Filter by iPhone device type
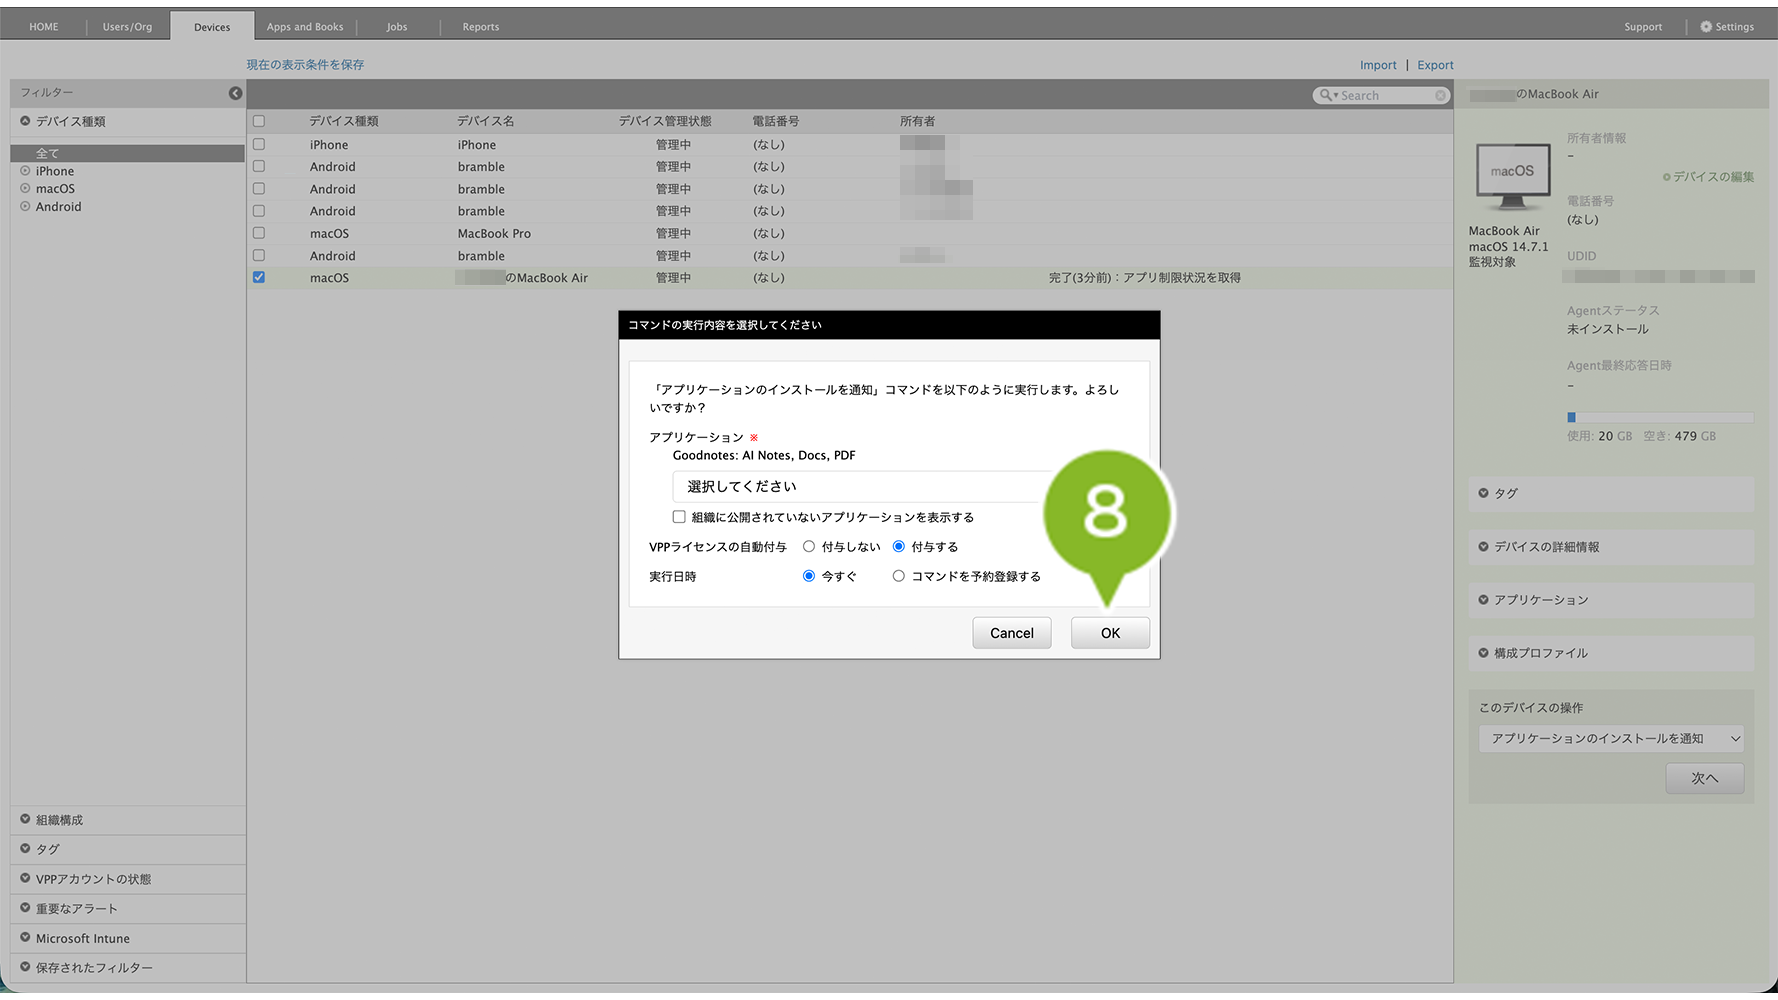This screenshot has height=1000, width=1778. pos(55,171)
